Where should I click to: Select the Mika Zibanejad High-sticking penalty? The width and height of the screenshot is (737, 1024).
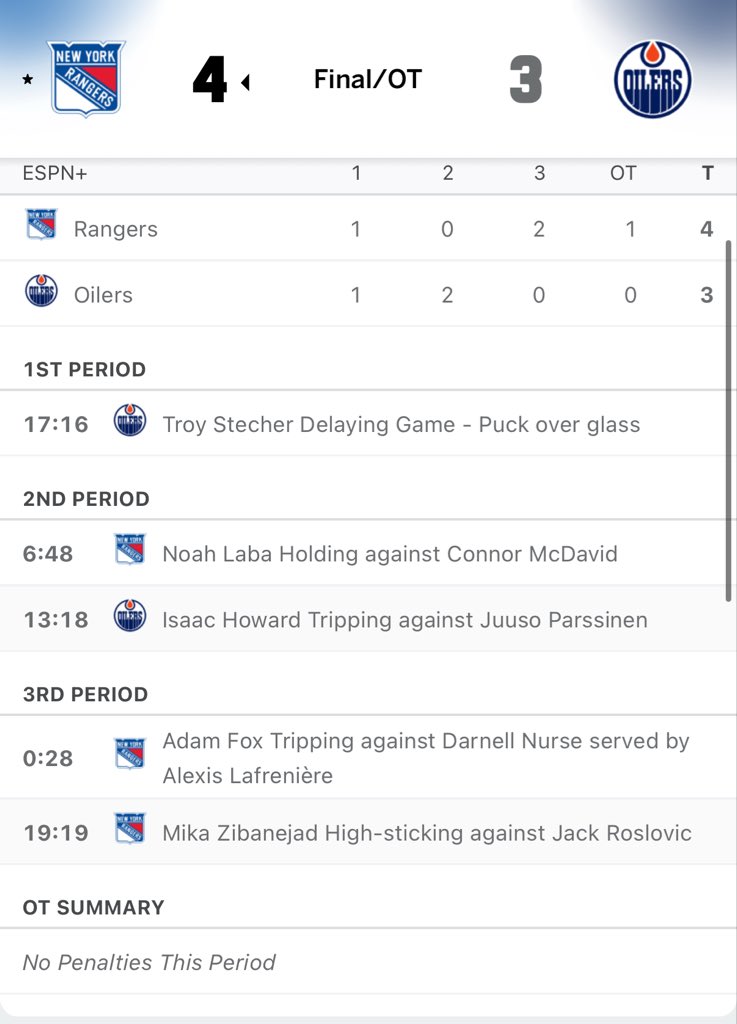coord(427,832)
